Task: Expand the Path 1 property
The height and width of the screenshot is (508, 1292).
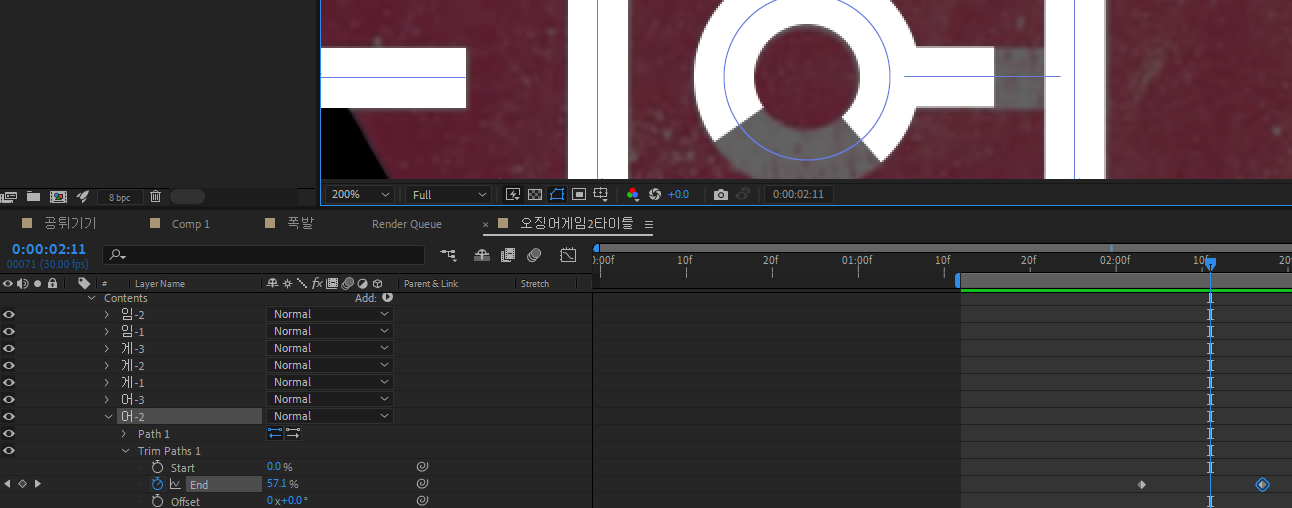Action: [x=124, y=434]
